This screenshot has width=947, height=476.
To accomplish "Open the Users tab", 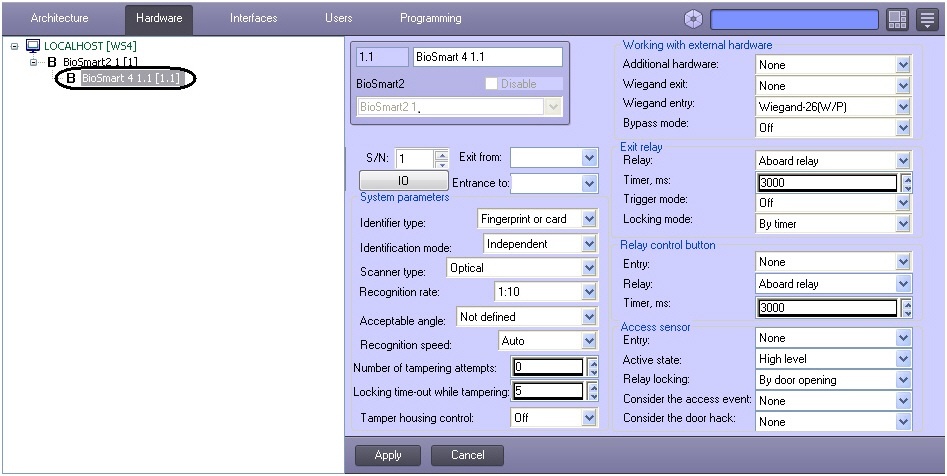I will click(338, 18).
